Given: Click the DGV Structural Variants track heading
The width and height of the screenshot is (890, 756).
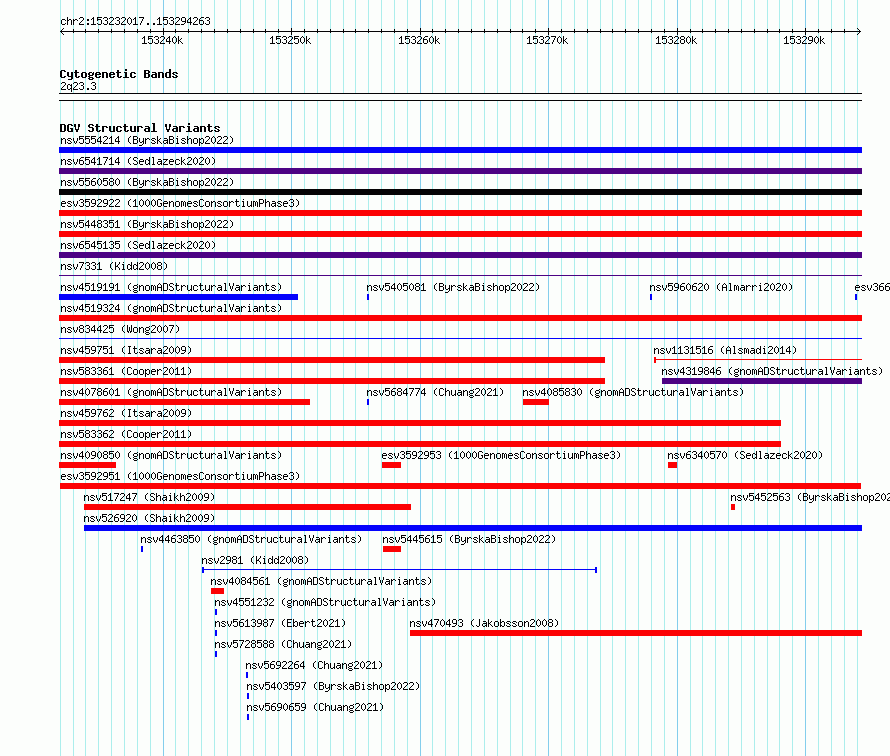Looking at the screenshot, I should coord(140,128).
